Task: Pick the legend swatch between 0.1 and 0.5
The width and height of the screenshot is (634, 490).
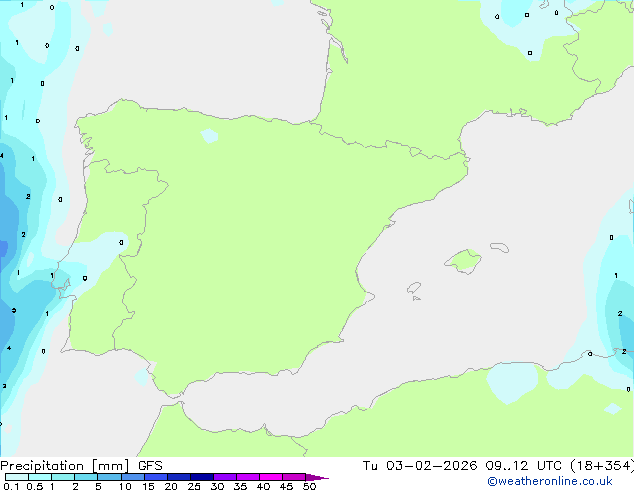Action: point(17,477)
